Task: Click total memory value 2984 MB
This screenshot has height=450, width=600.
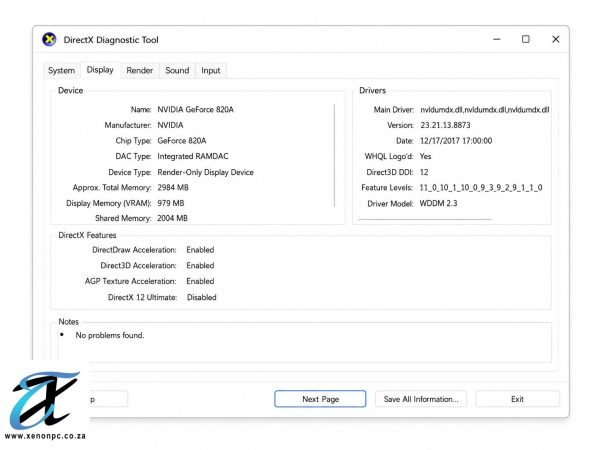Action: tap(173, 188)
